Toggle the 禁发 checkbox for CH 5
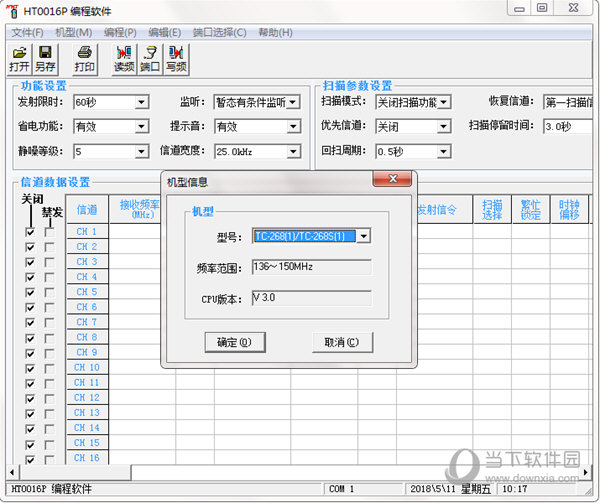This screenshot has width=600, height=503. 49,293
